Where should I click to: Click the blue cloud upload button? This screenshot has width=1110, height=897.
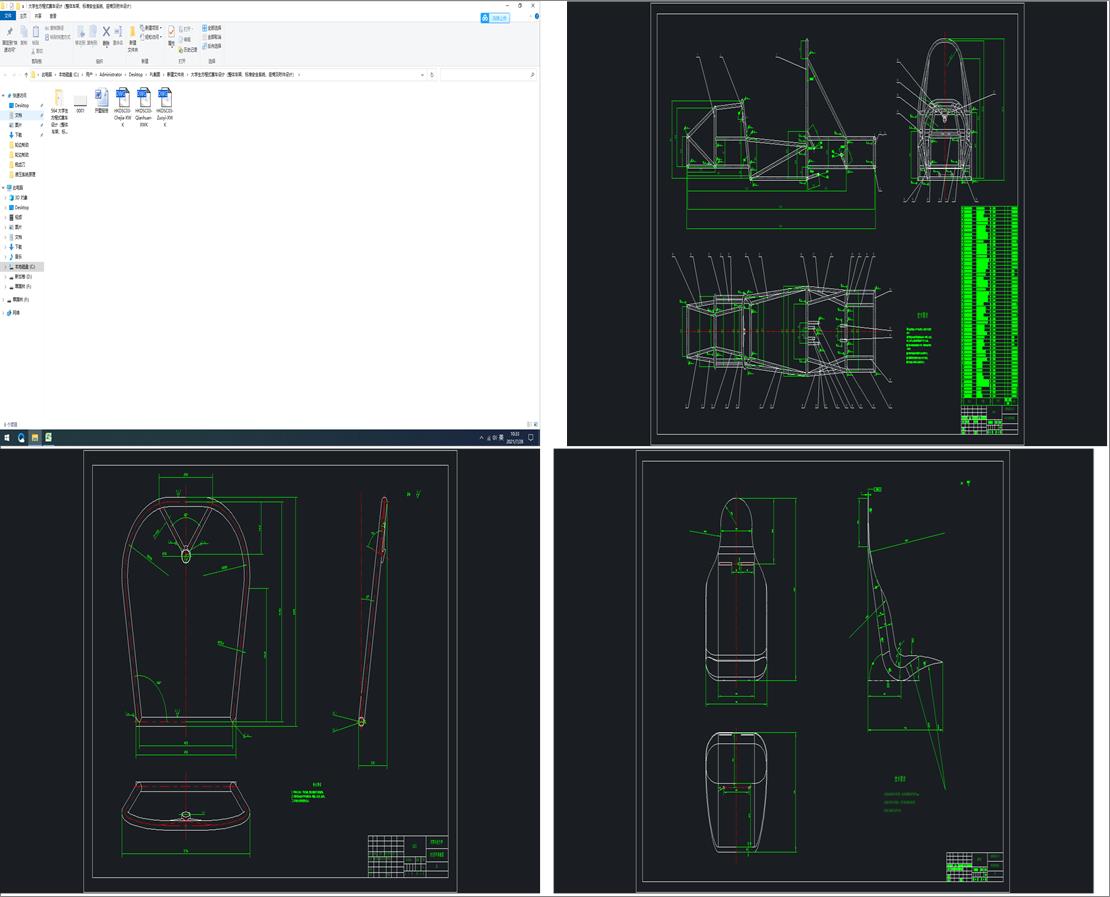point(494,18)
